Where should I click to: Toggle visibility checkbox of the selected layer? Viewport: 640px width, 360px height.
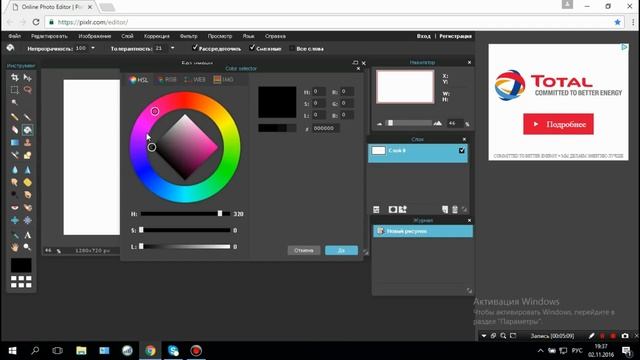coord(462,150)
